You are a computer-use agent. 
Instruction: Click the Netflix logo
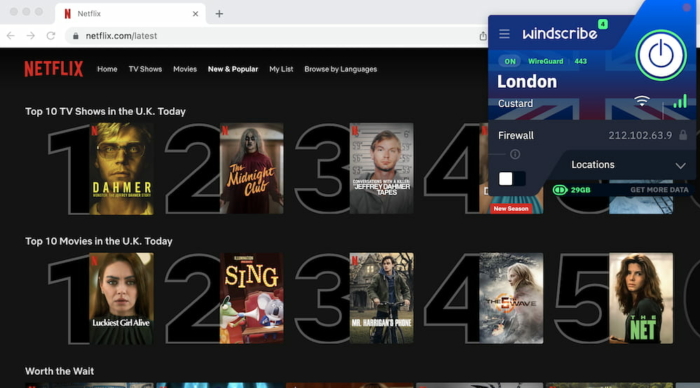tap(54, 69)
